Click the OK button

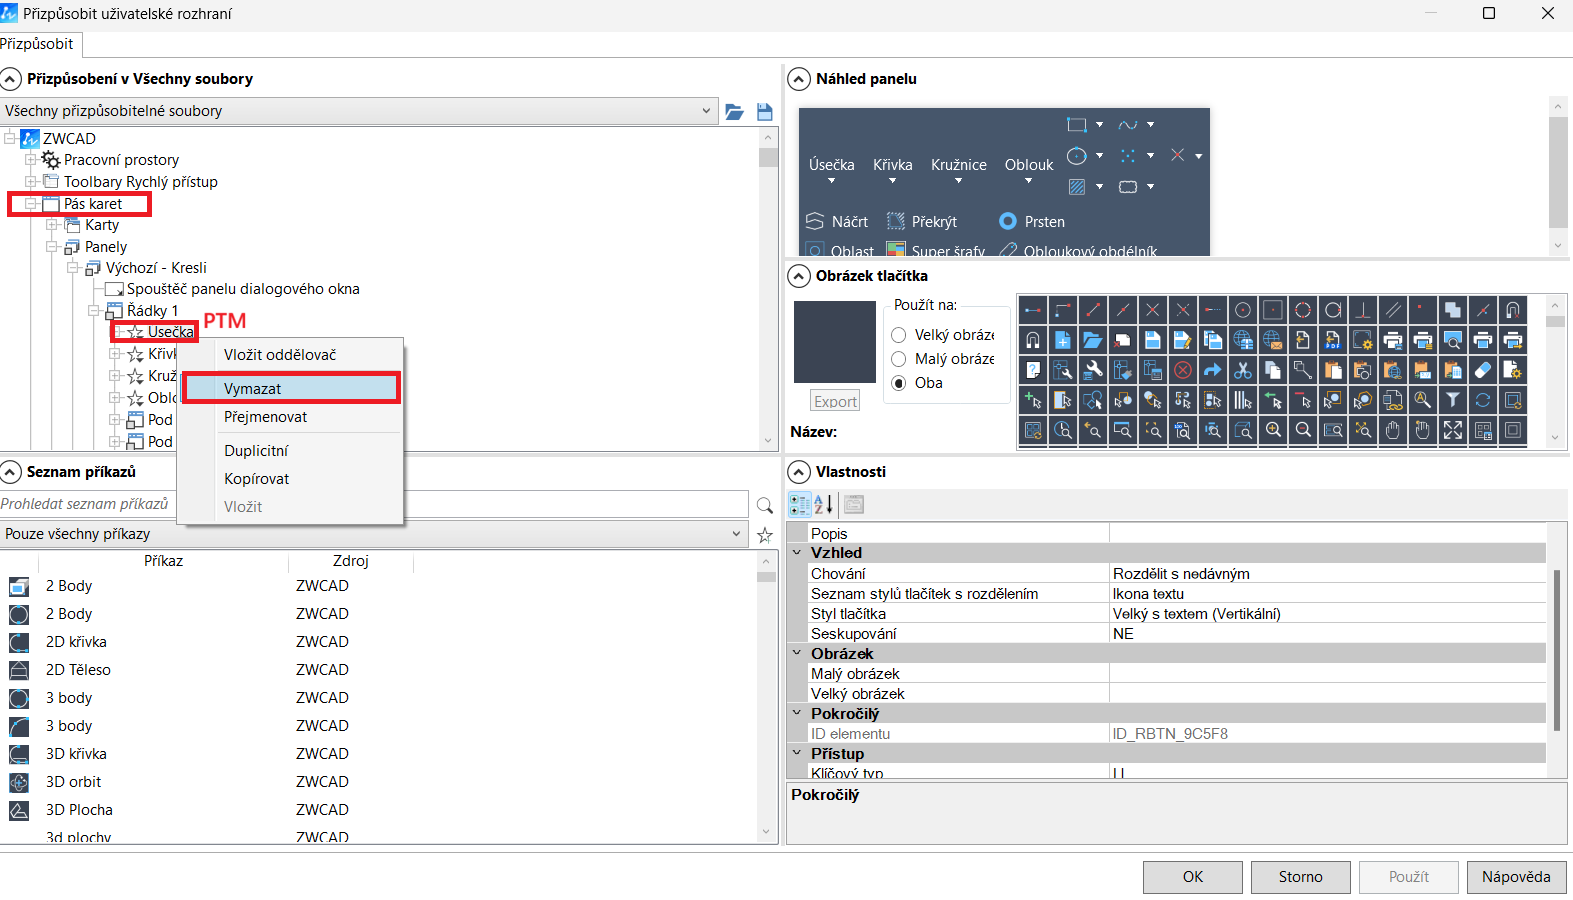pos(1192,877)
